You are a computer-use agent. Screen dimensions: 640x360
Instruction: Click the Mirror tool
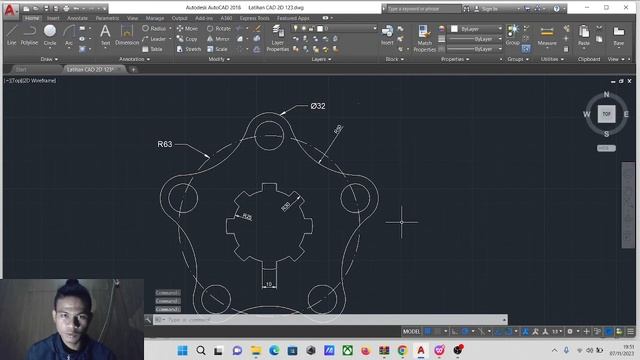[x=218, y=39]
